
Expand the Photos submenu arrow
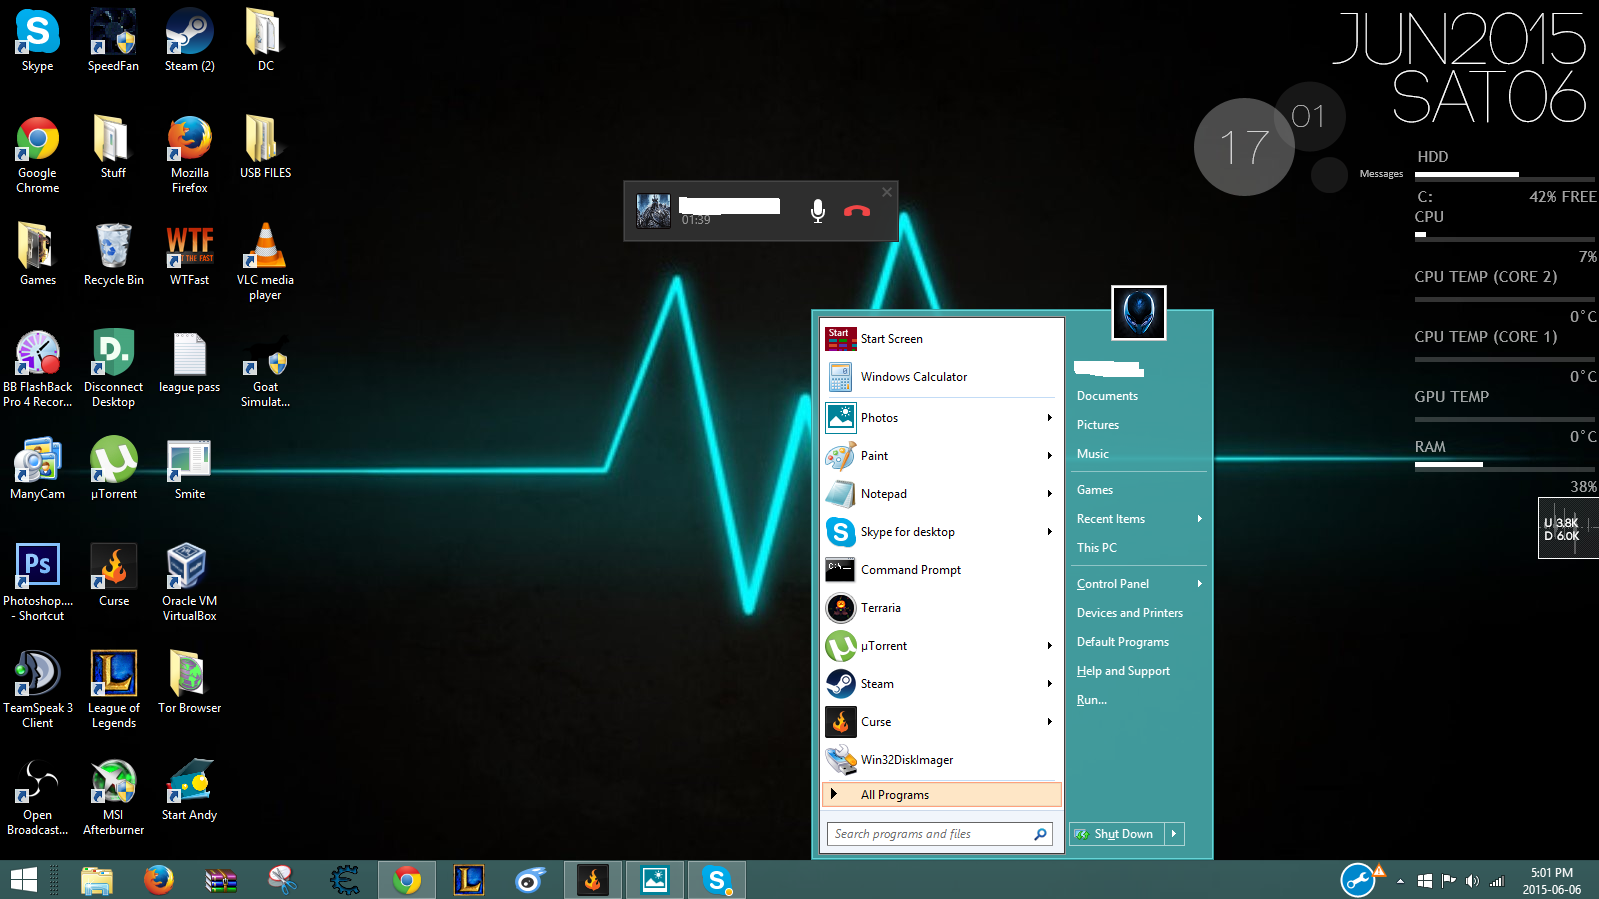coord(1049,418)
